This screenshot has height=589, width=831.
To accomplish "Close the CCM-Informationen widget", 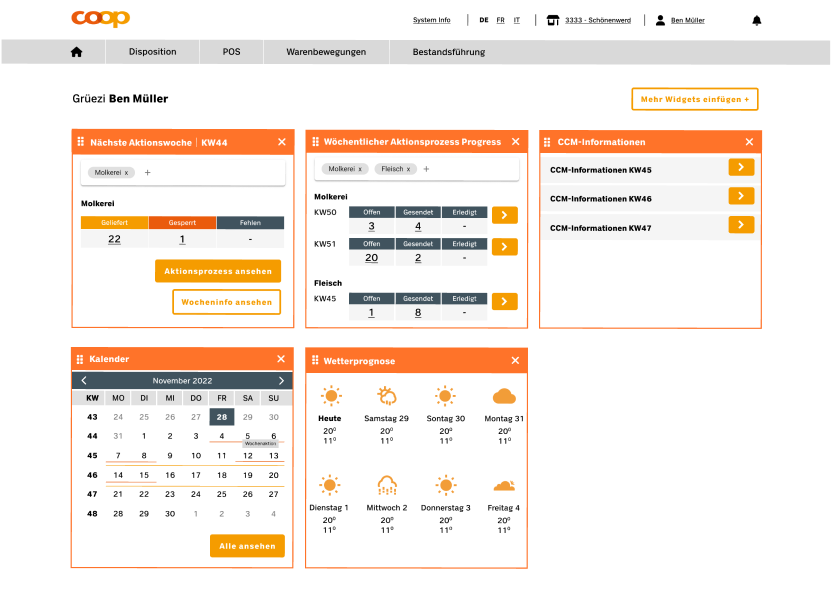I will point(749,142).
